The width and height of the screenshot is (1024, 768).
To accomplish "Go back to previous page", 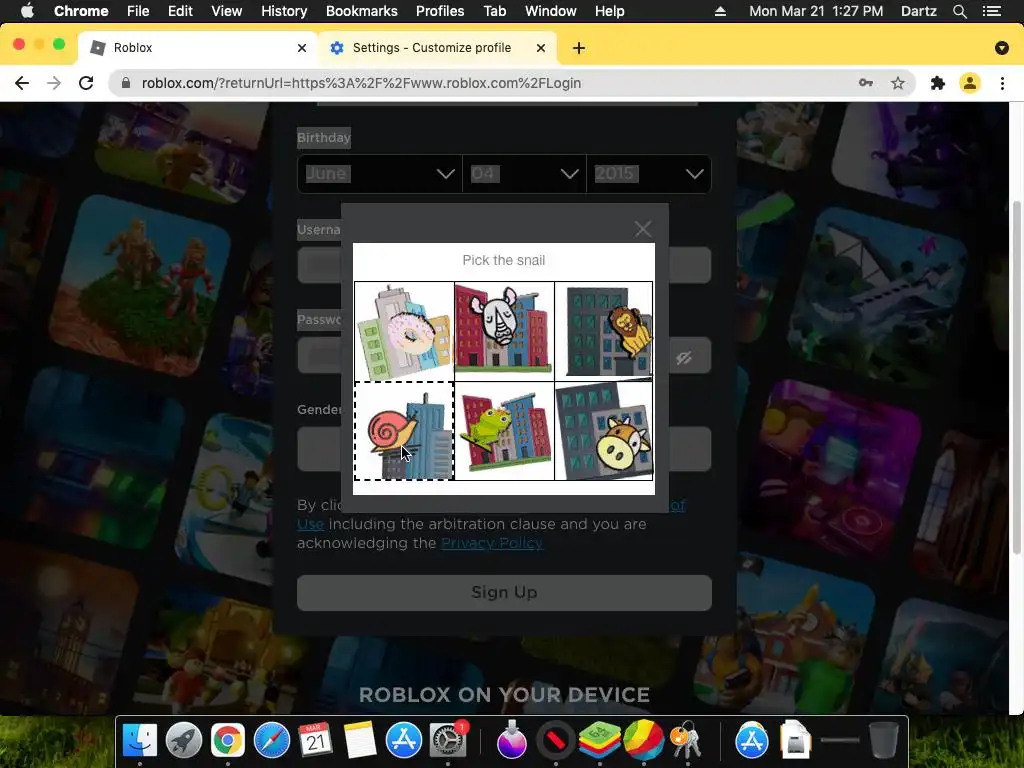I will tap(22, 83).
